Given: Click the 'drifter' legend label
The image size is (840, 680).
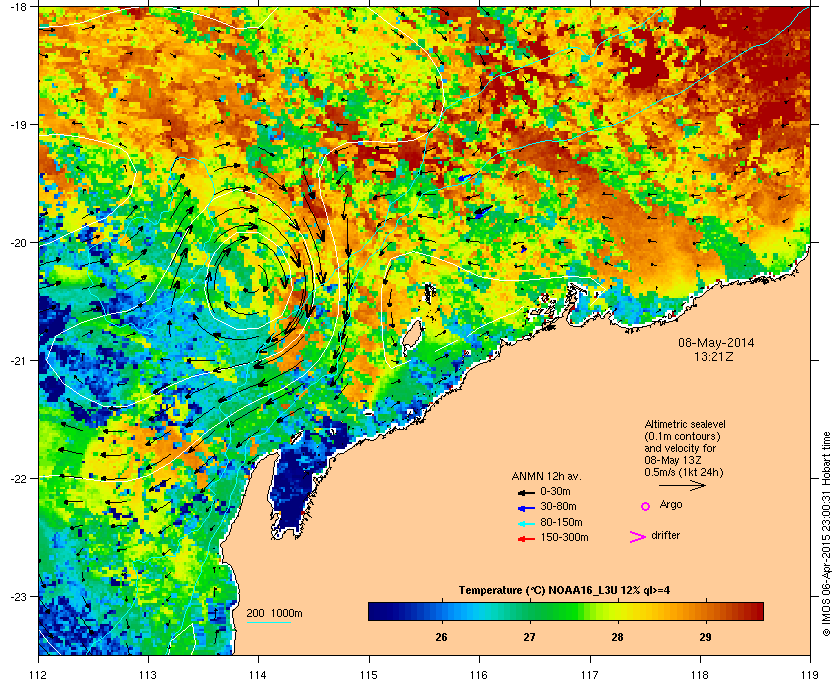Looking at the screenshot, I should coord(666,535).
